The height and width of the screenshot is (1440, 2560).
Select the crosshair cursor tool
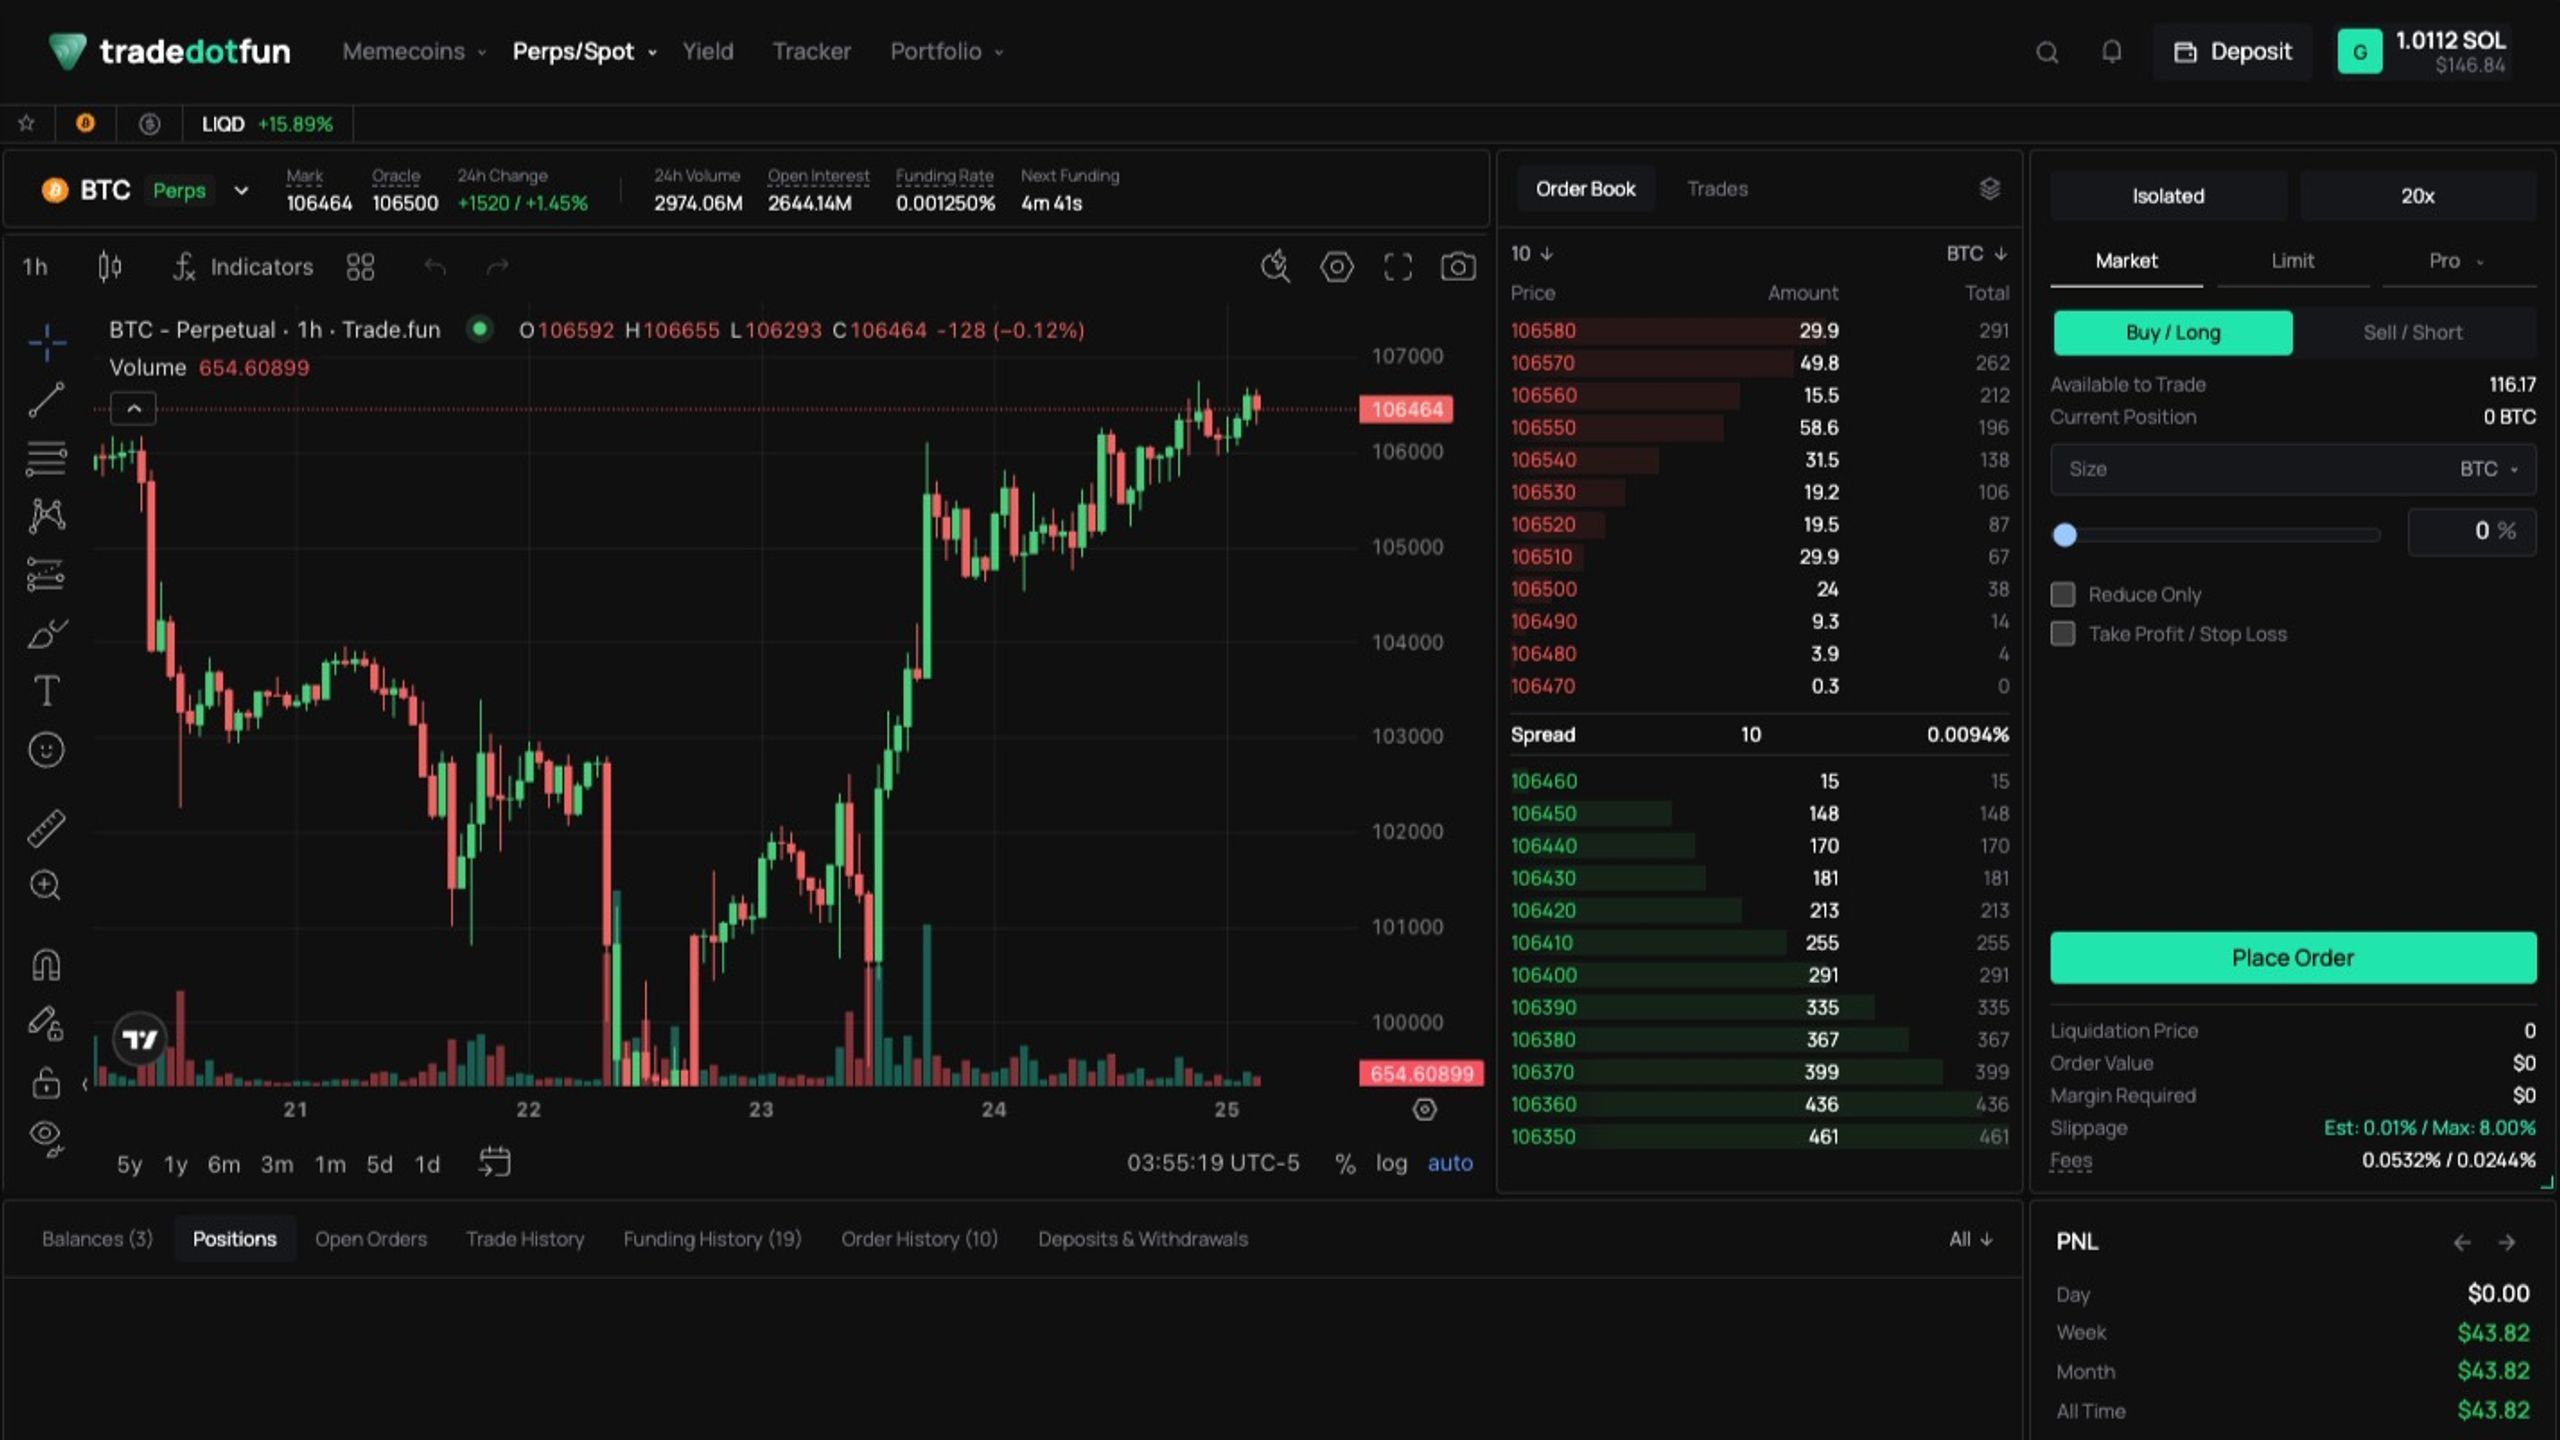pyautogui.click(x=47, y=342)
